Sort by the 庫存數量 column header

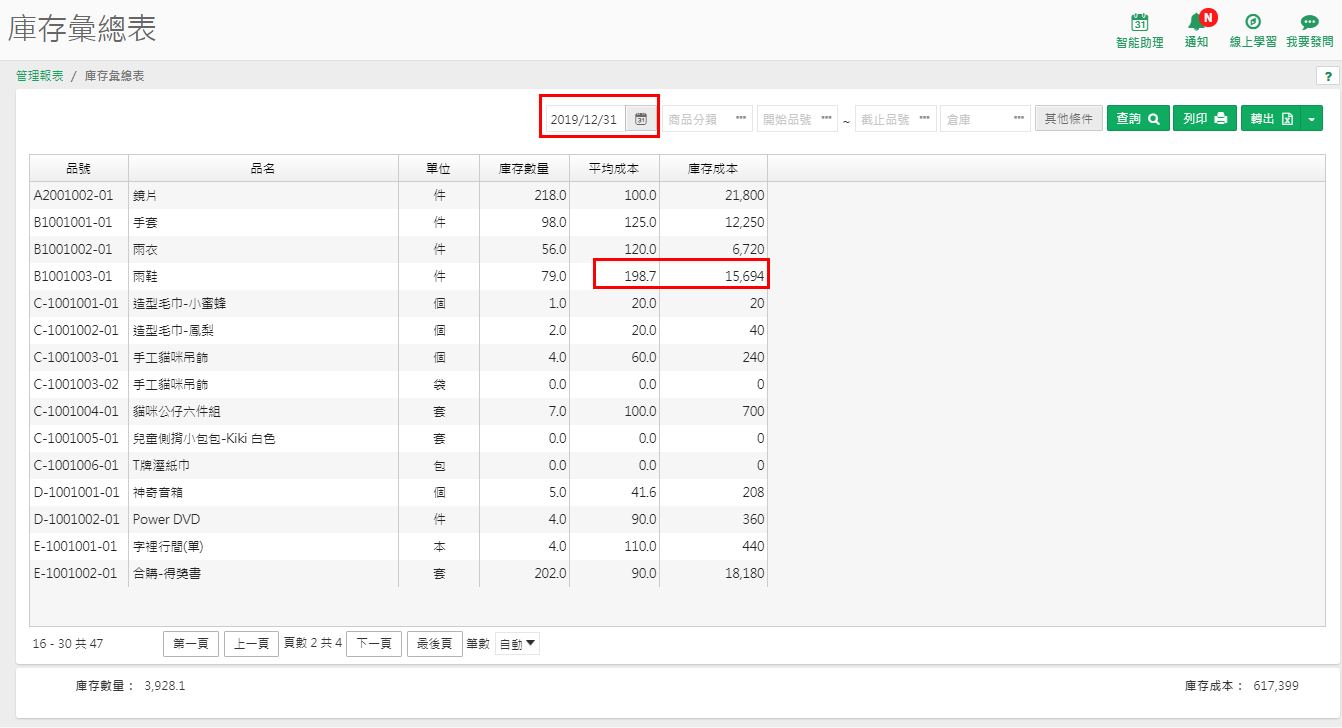(x=524, y=168)
